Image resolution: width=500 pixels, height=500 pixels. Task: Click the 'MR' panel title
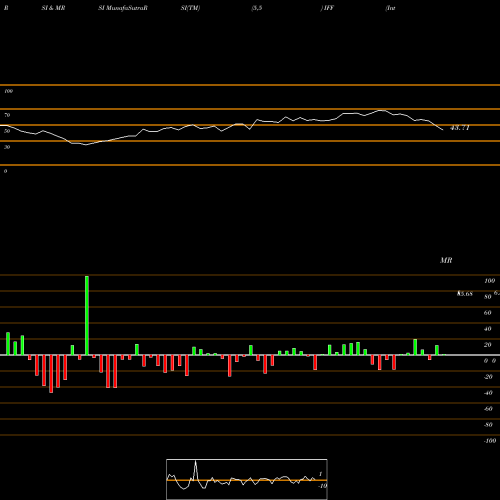(x=446, y=260)
